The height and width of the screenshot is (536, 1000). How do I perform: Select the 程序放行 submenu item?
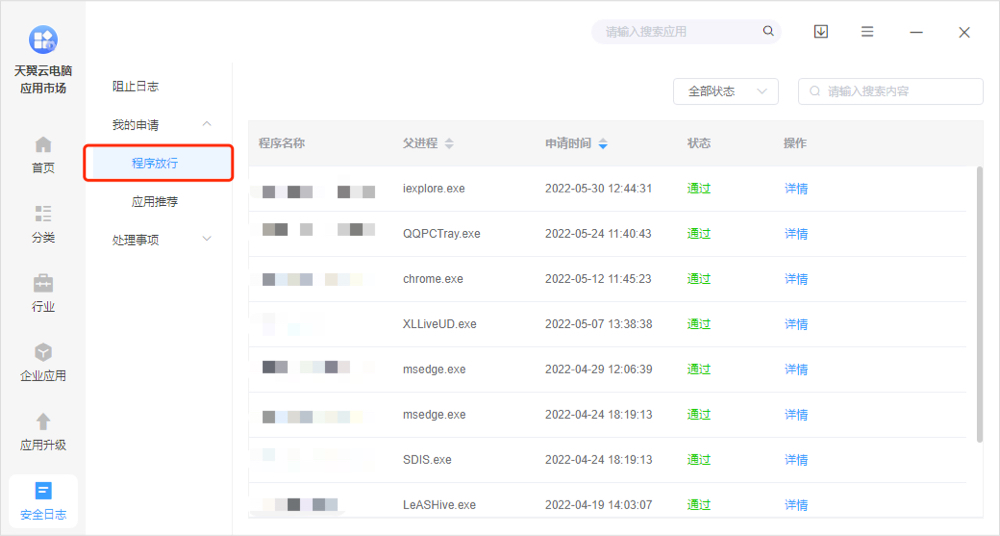pos(159,163)
